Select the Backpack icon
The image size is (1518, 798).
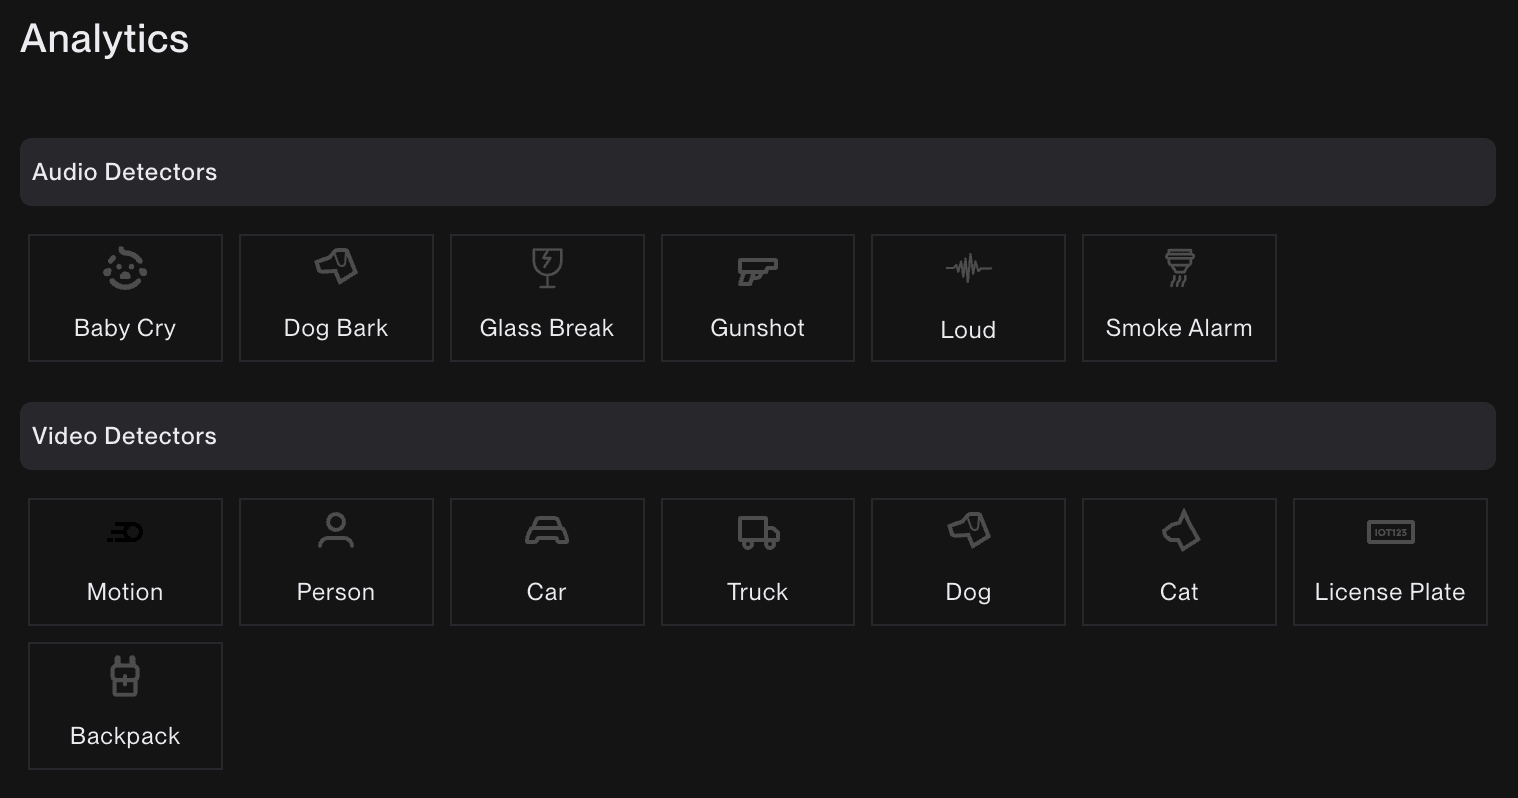click(x=125, y=676)
